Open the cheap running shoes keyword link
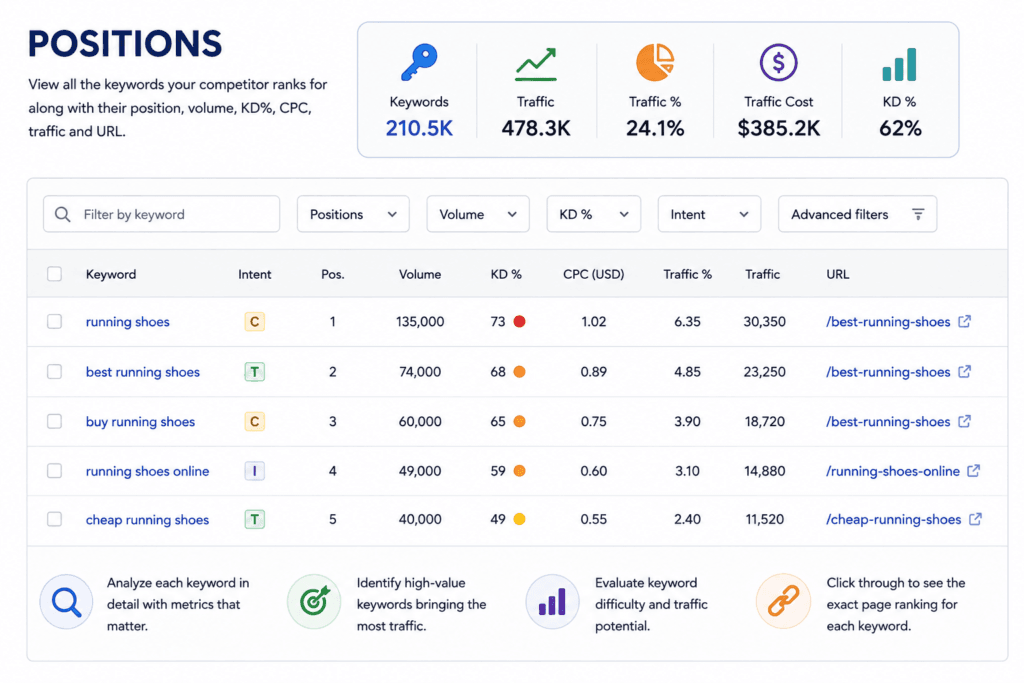 tap(148, 520)
